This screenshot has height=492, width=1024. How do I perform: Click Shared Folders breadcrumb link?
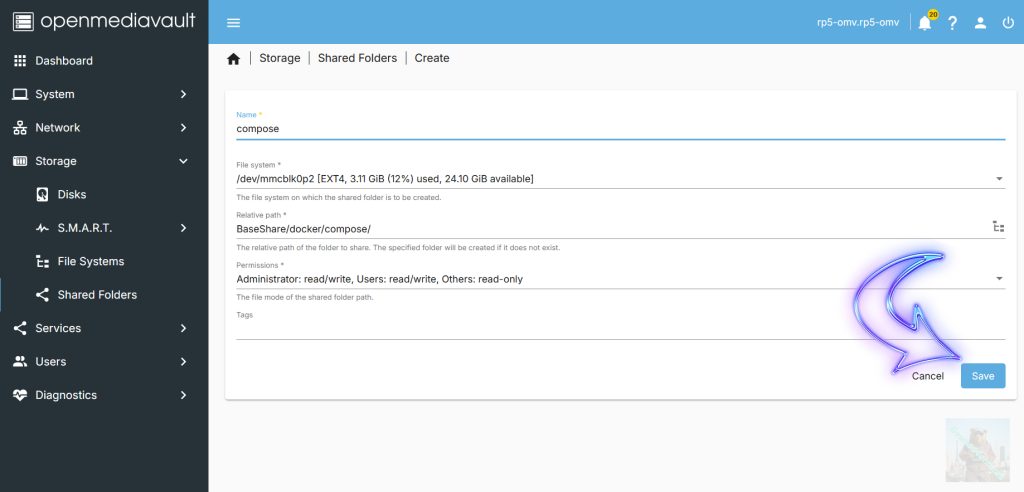point(357,58)
